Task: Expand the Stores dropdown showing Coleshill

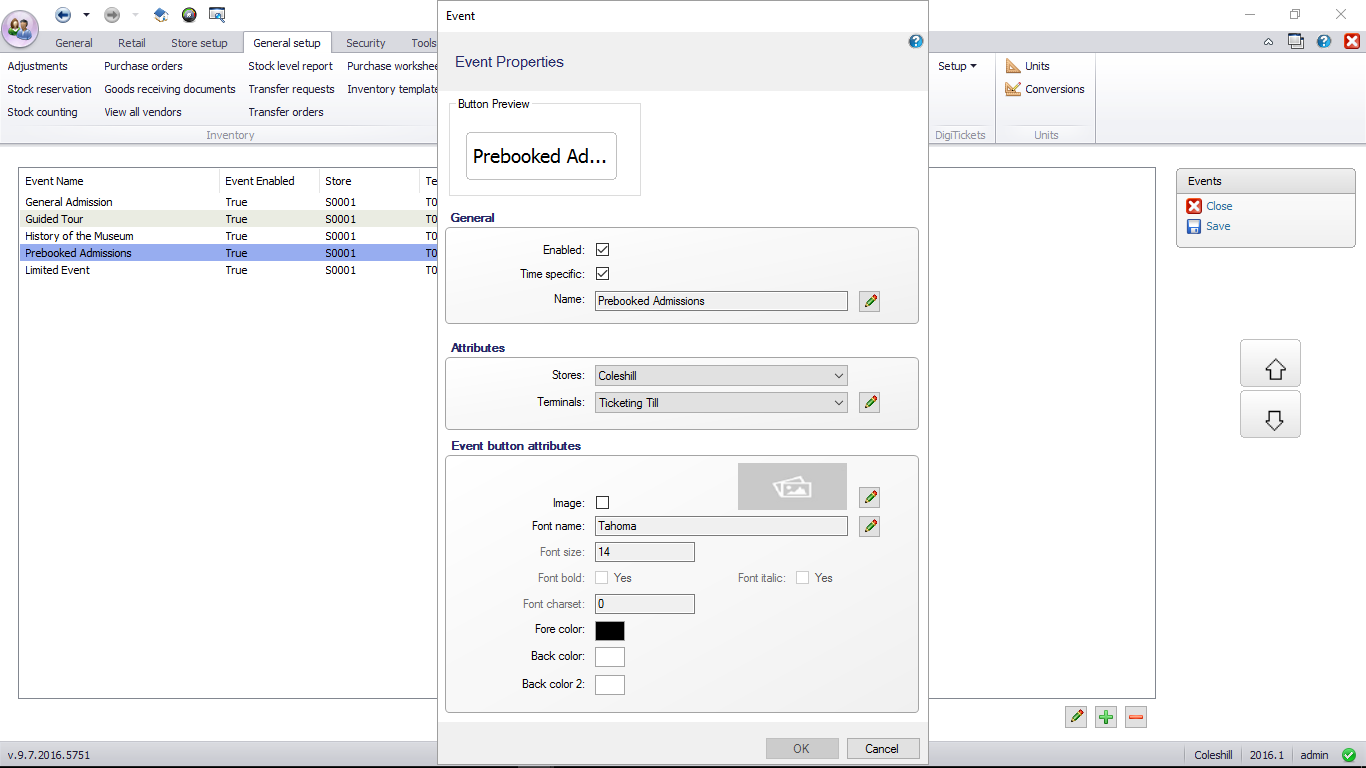Action: 721,376
